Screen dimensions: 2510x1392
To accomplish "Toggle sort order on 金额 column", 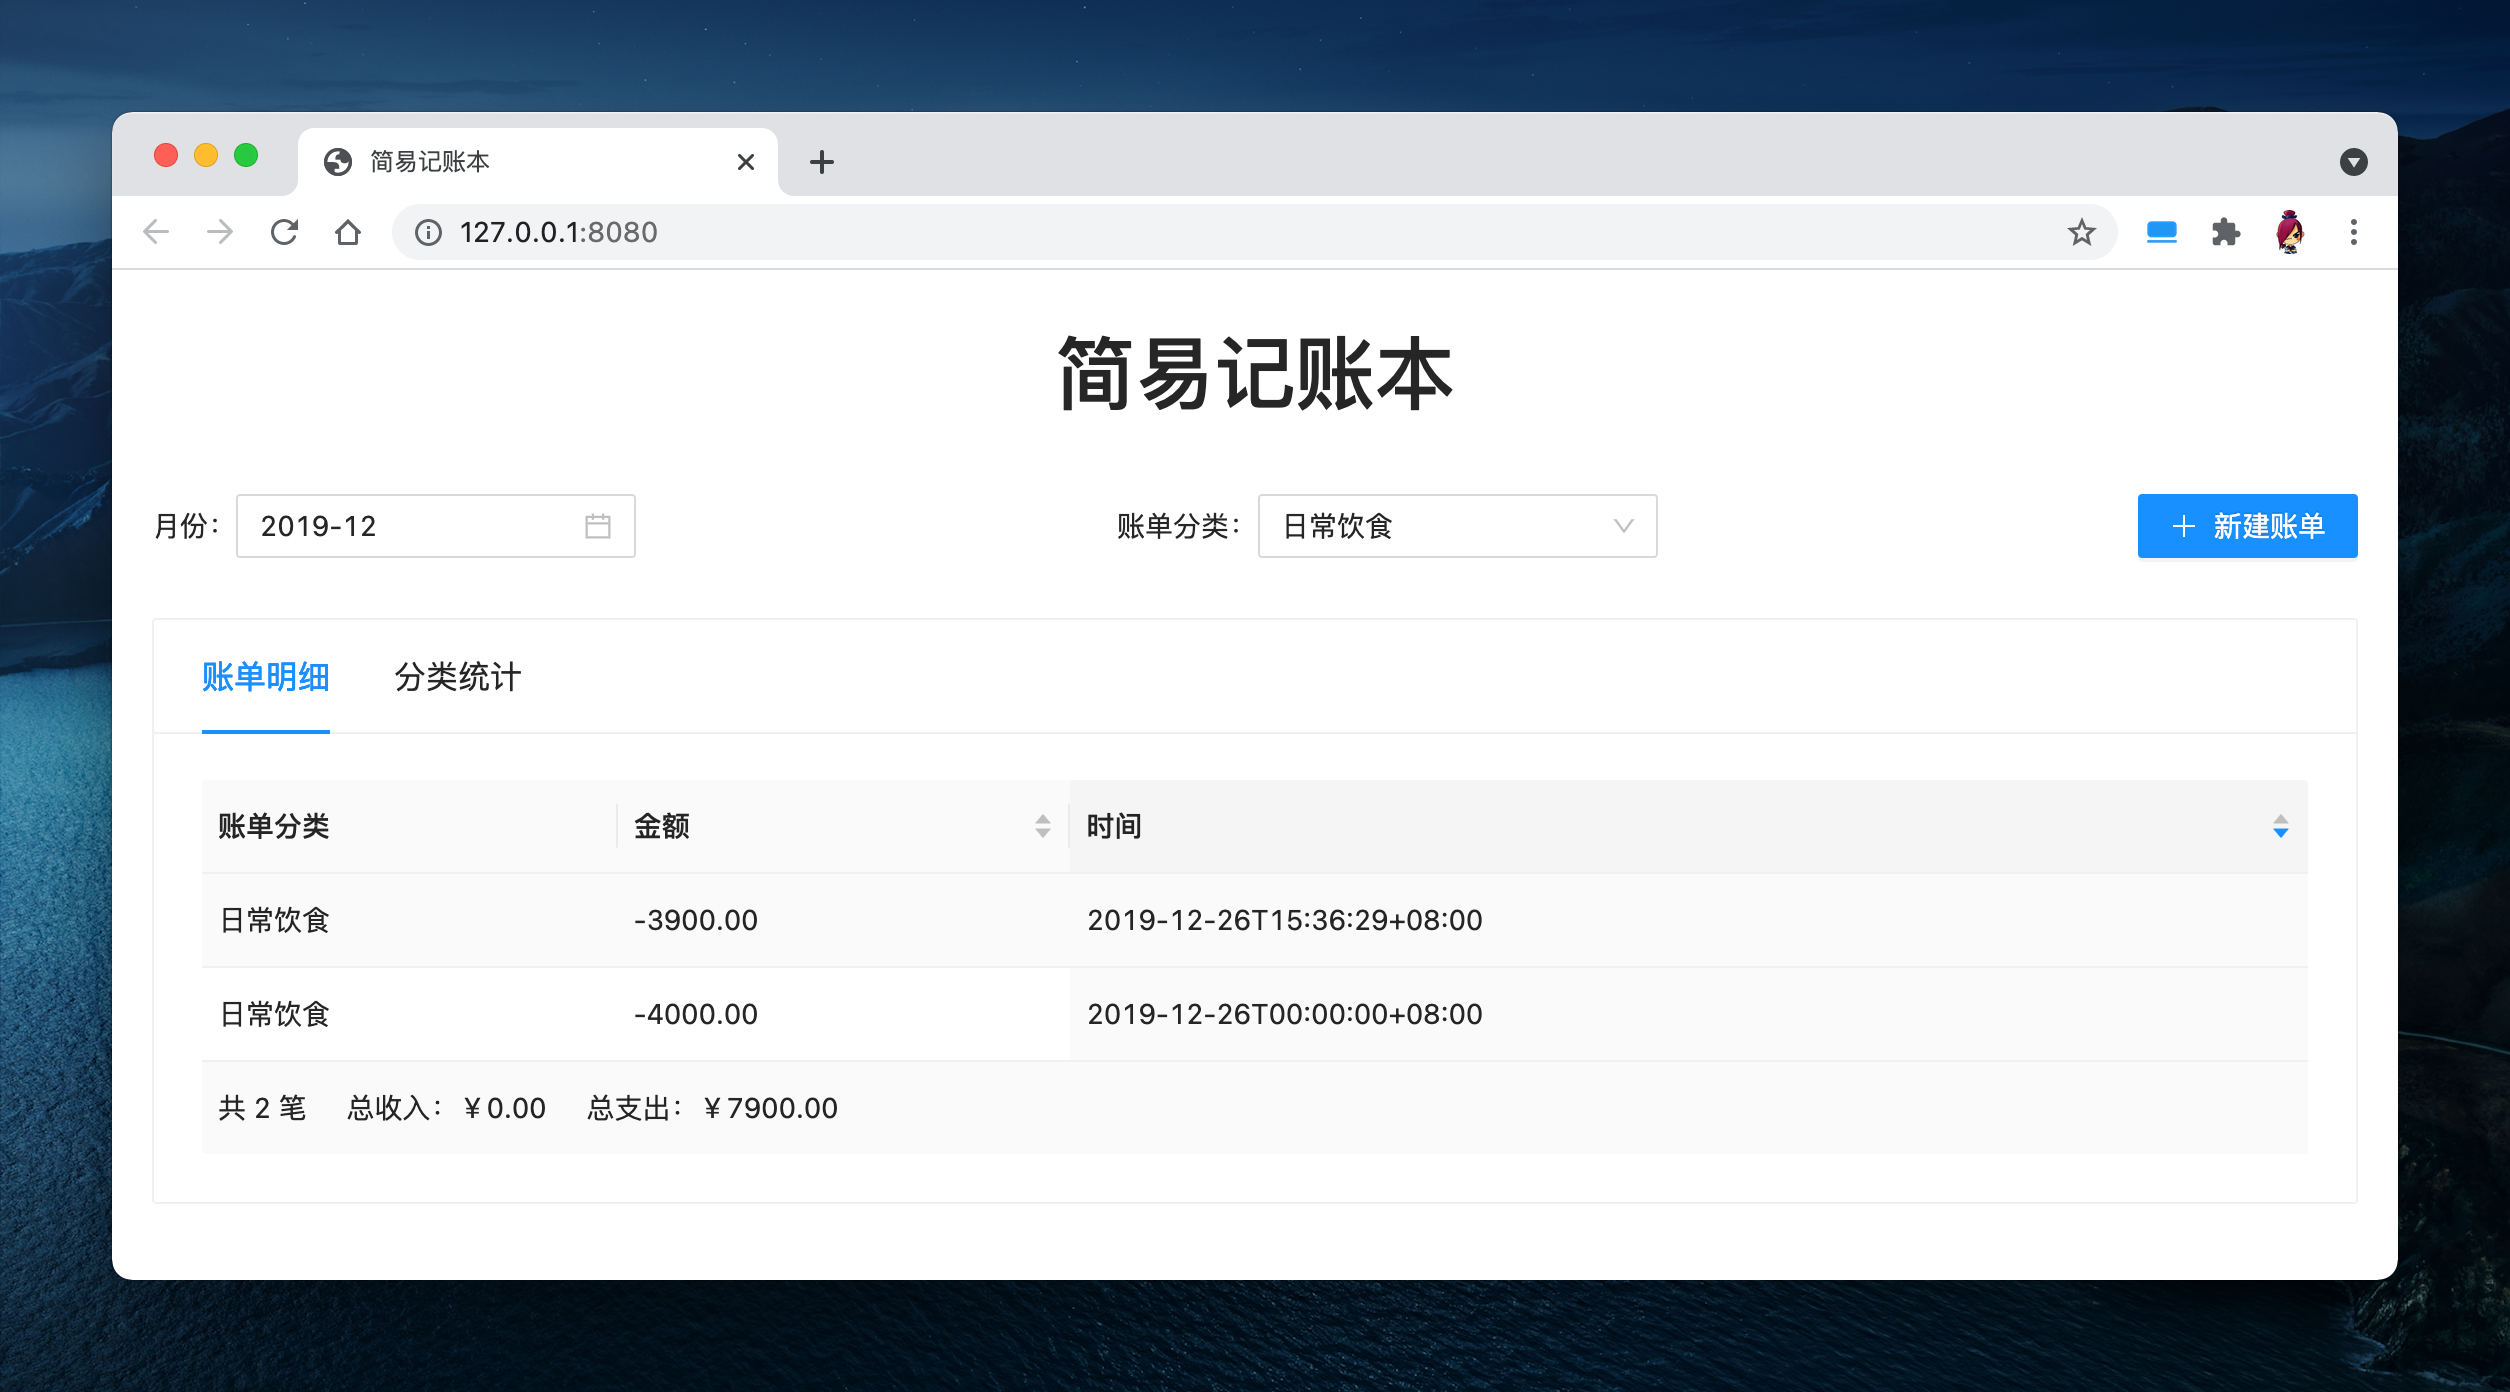I will click(1042, 826).
